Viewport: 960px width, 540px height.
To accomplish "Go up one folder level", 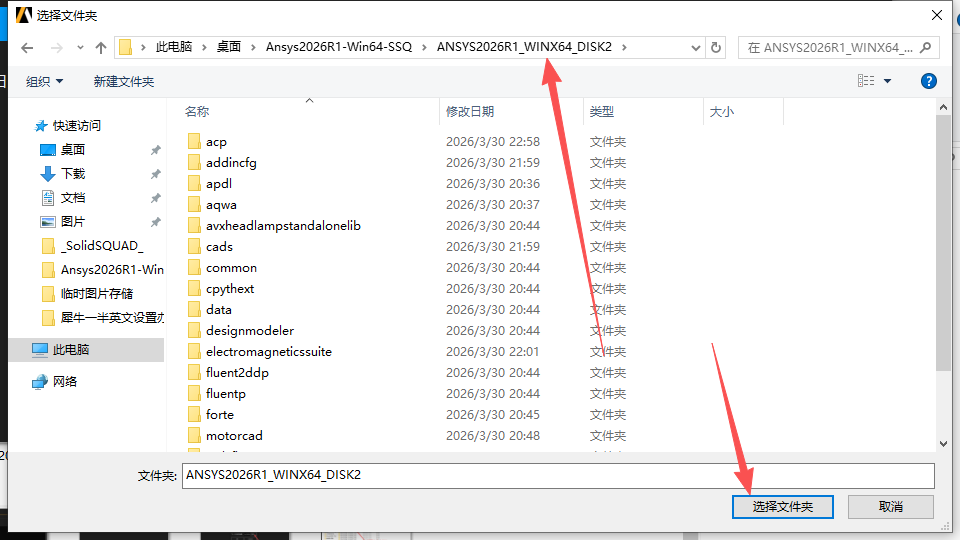I will click(x=101, y=48).
